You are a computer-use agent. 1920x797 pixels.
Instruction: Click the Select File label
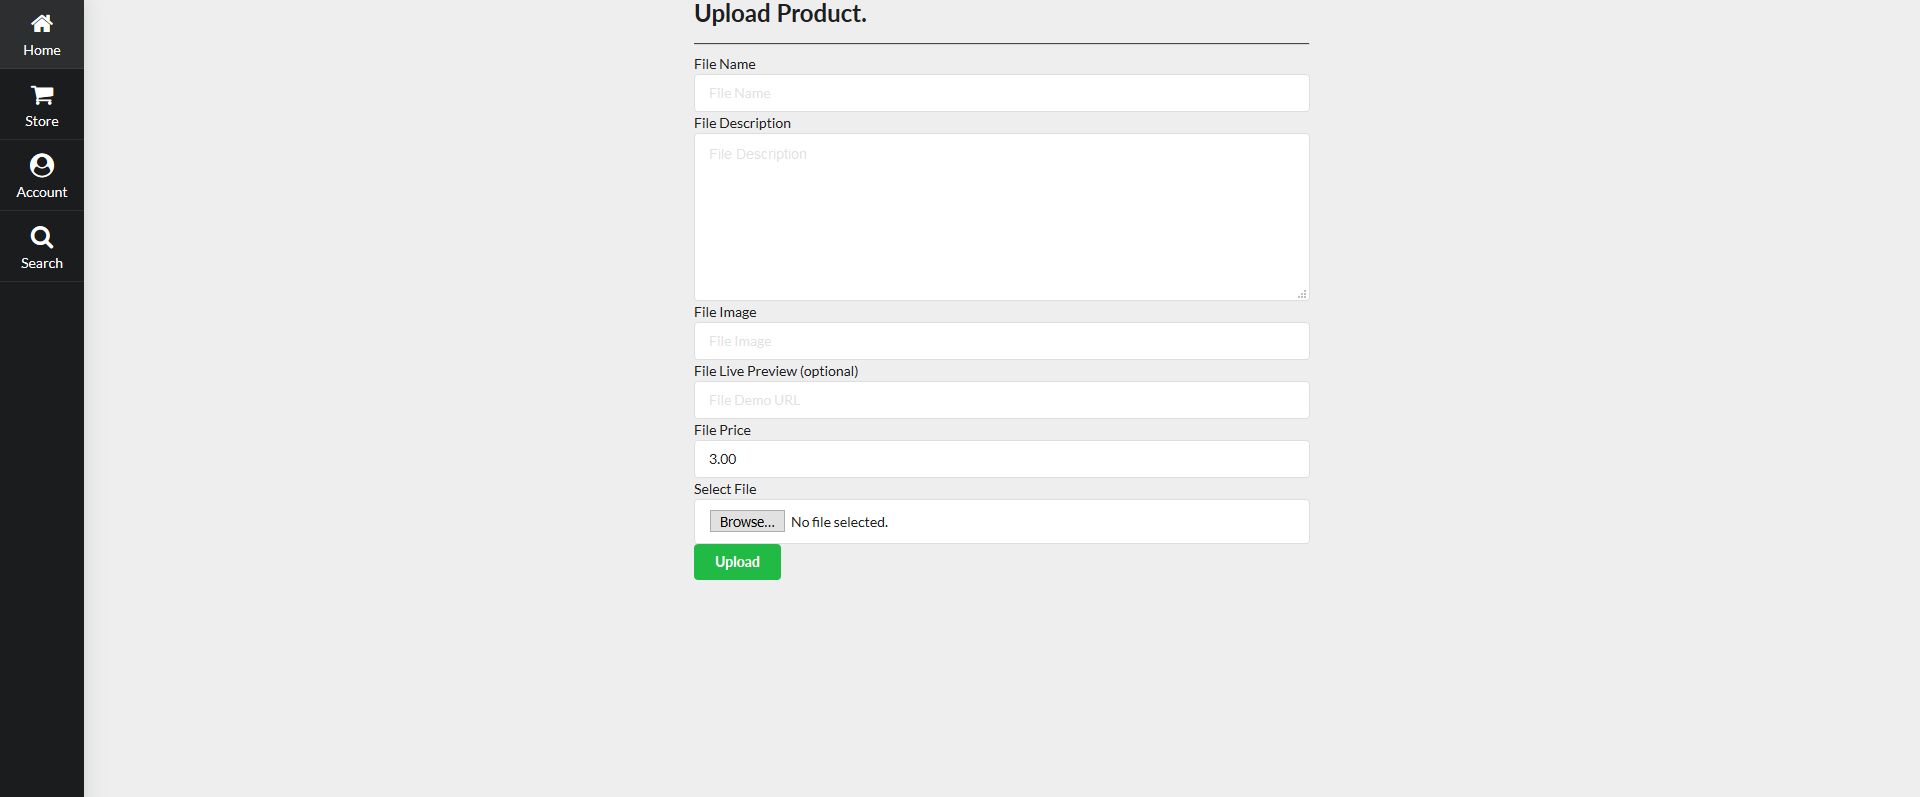[725, 489]
